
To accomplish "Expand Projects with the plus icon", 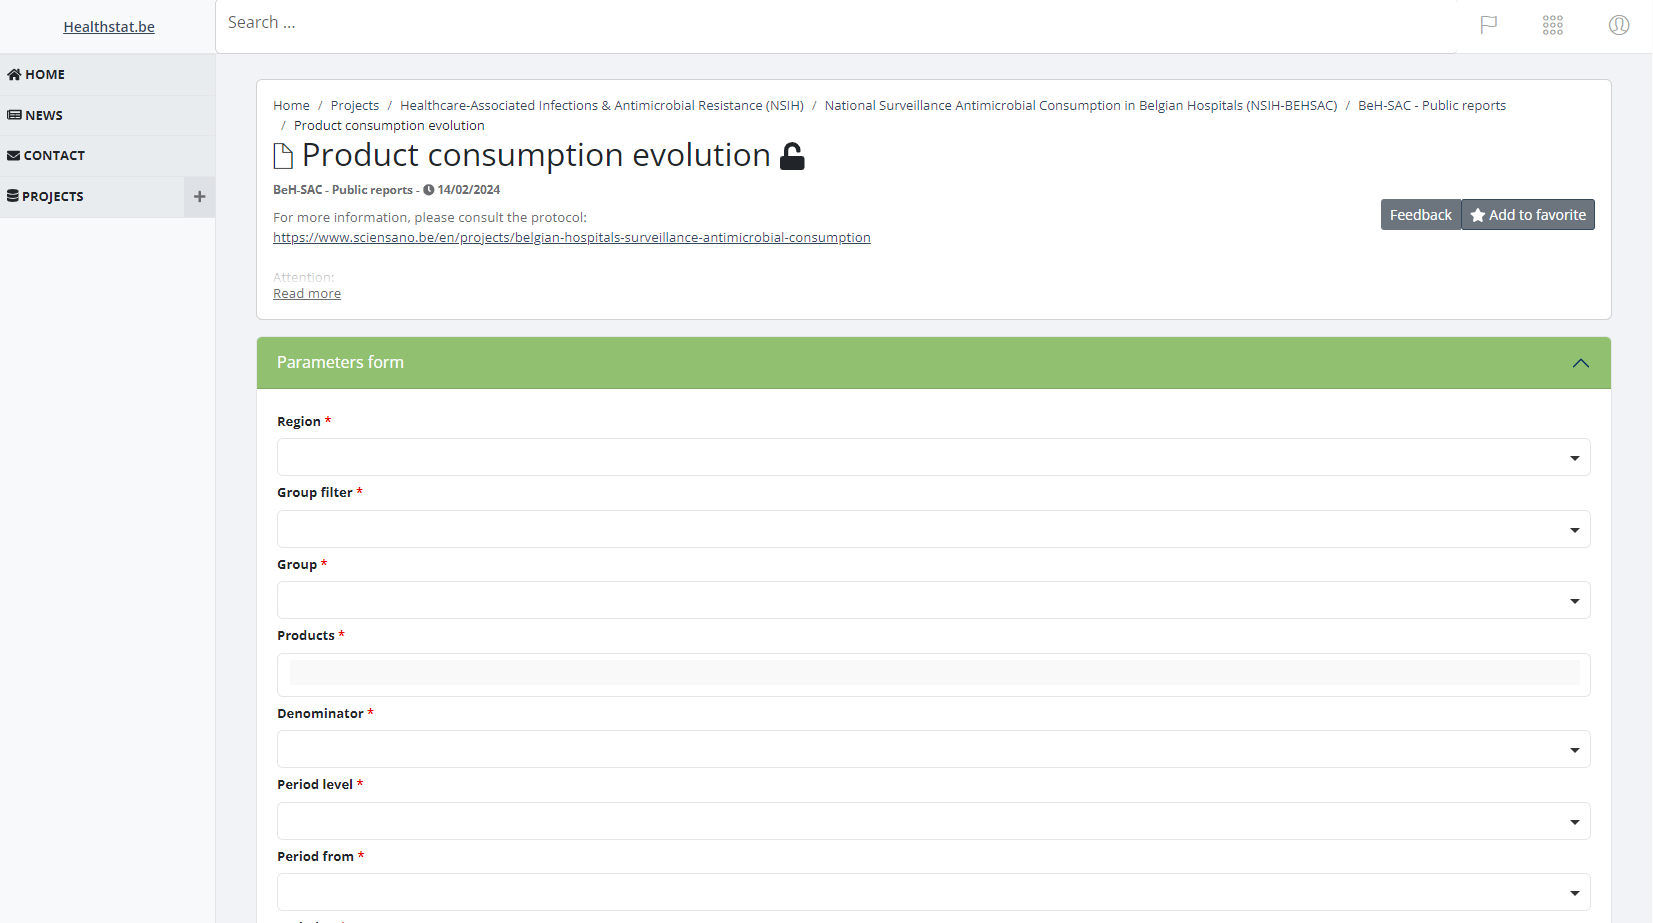I will (x=199, y=197).
